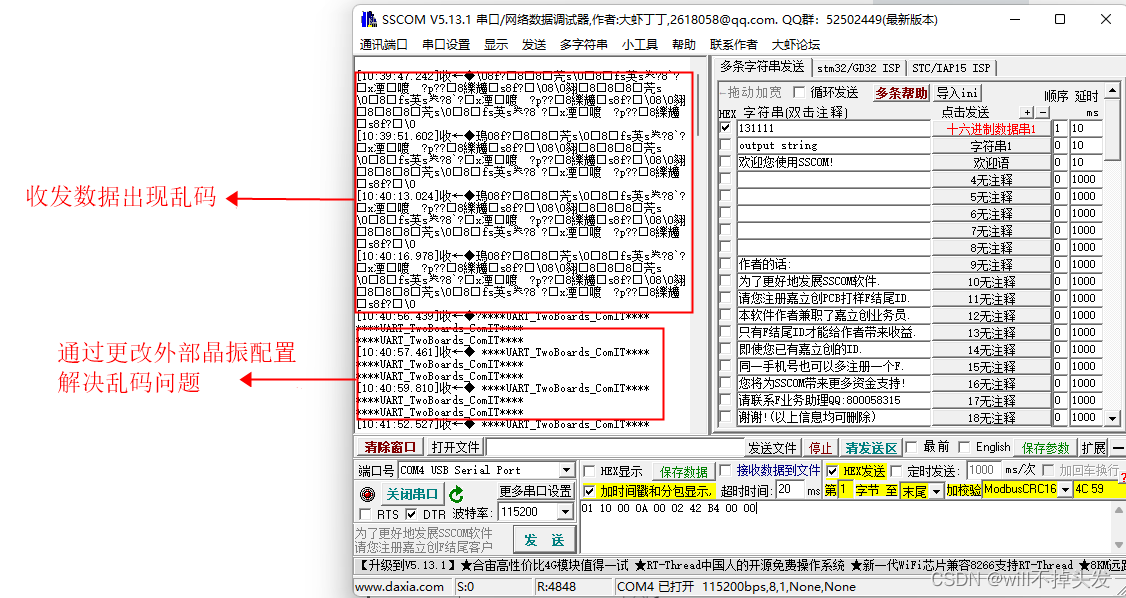Click the 扩展 expand button
Image resolution: width=1126 pixels, height=598 pixels.
point(1094,448)
